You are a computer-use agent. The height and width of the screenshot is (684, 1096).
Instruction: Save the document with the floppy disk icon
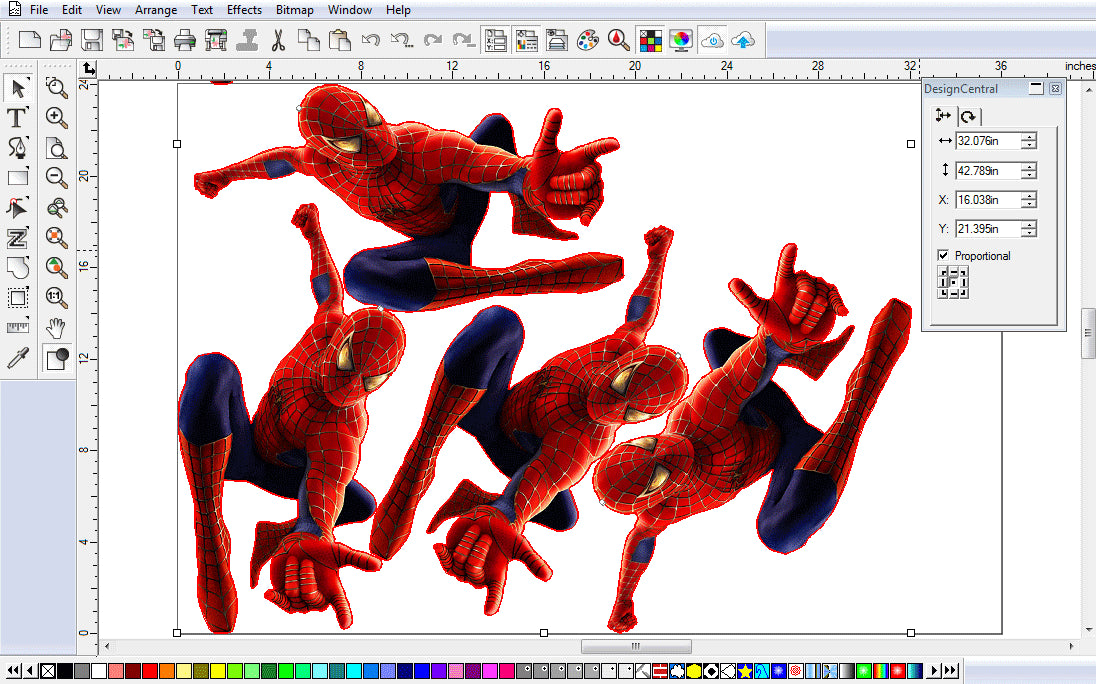(x=92, y=40)
